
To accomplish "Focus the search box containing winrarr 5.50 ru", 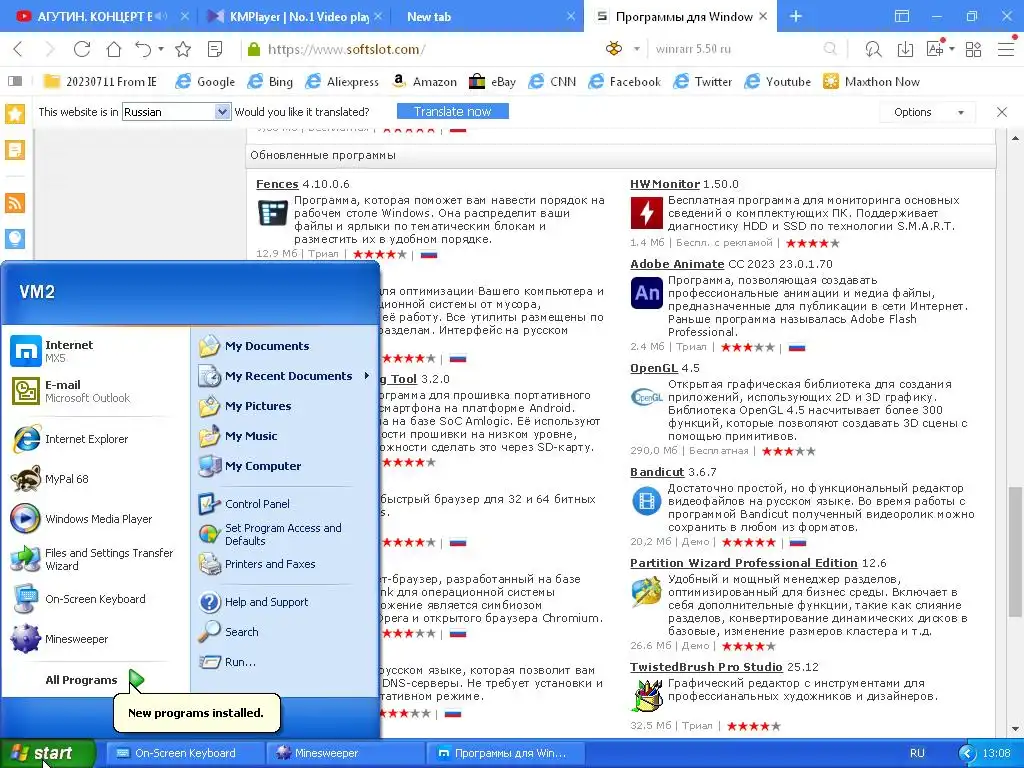I will tap(735, 49).
